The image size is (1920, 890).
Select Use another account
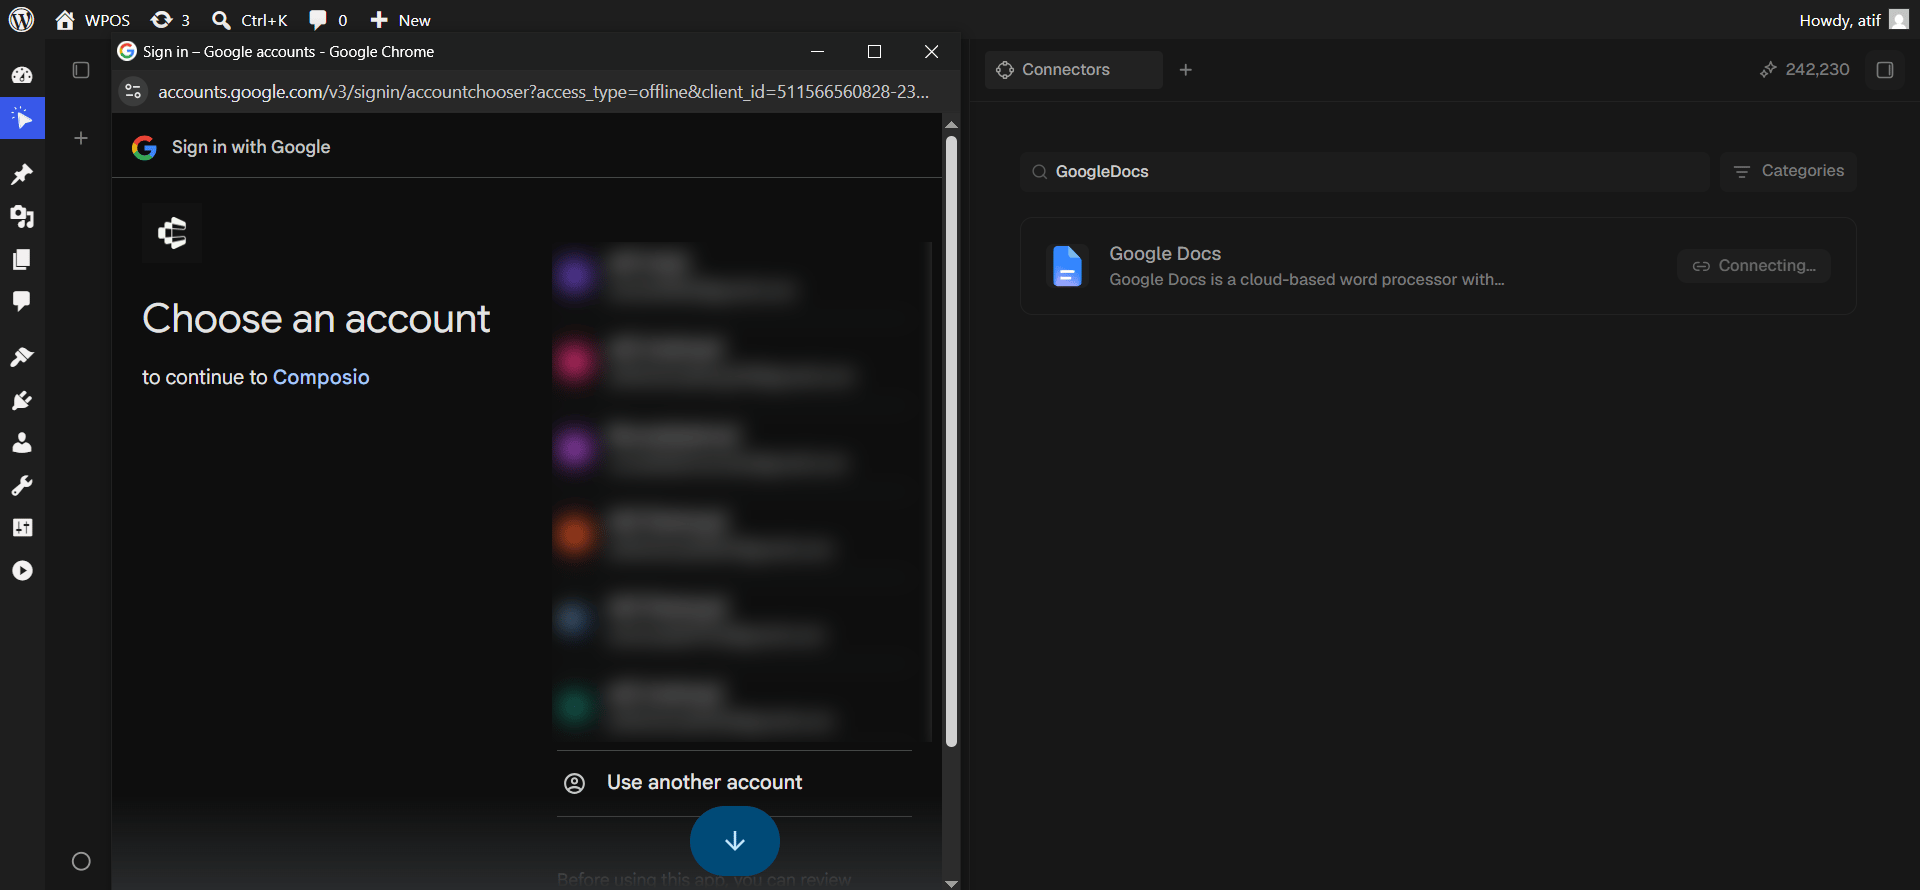click(x=734, y=783)
